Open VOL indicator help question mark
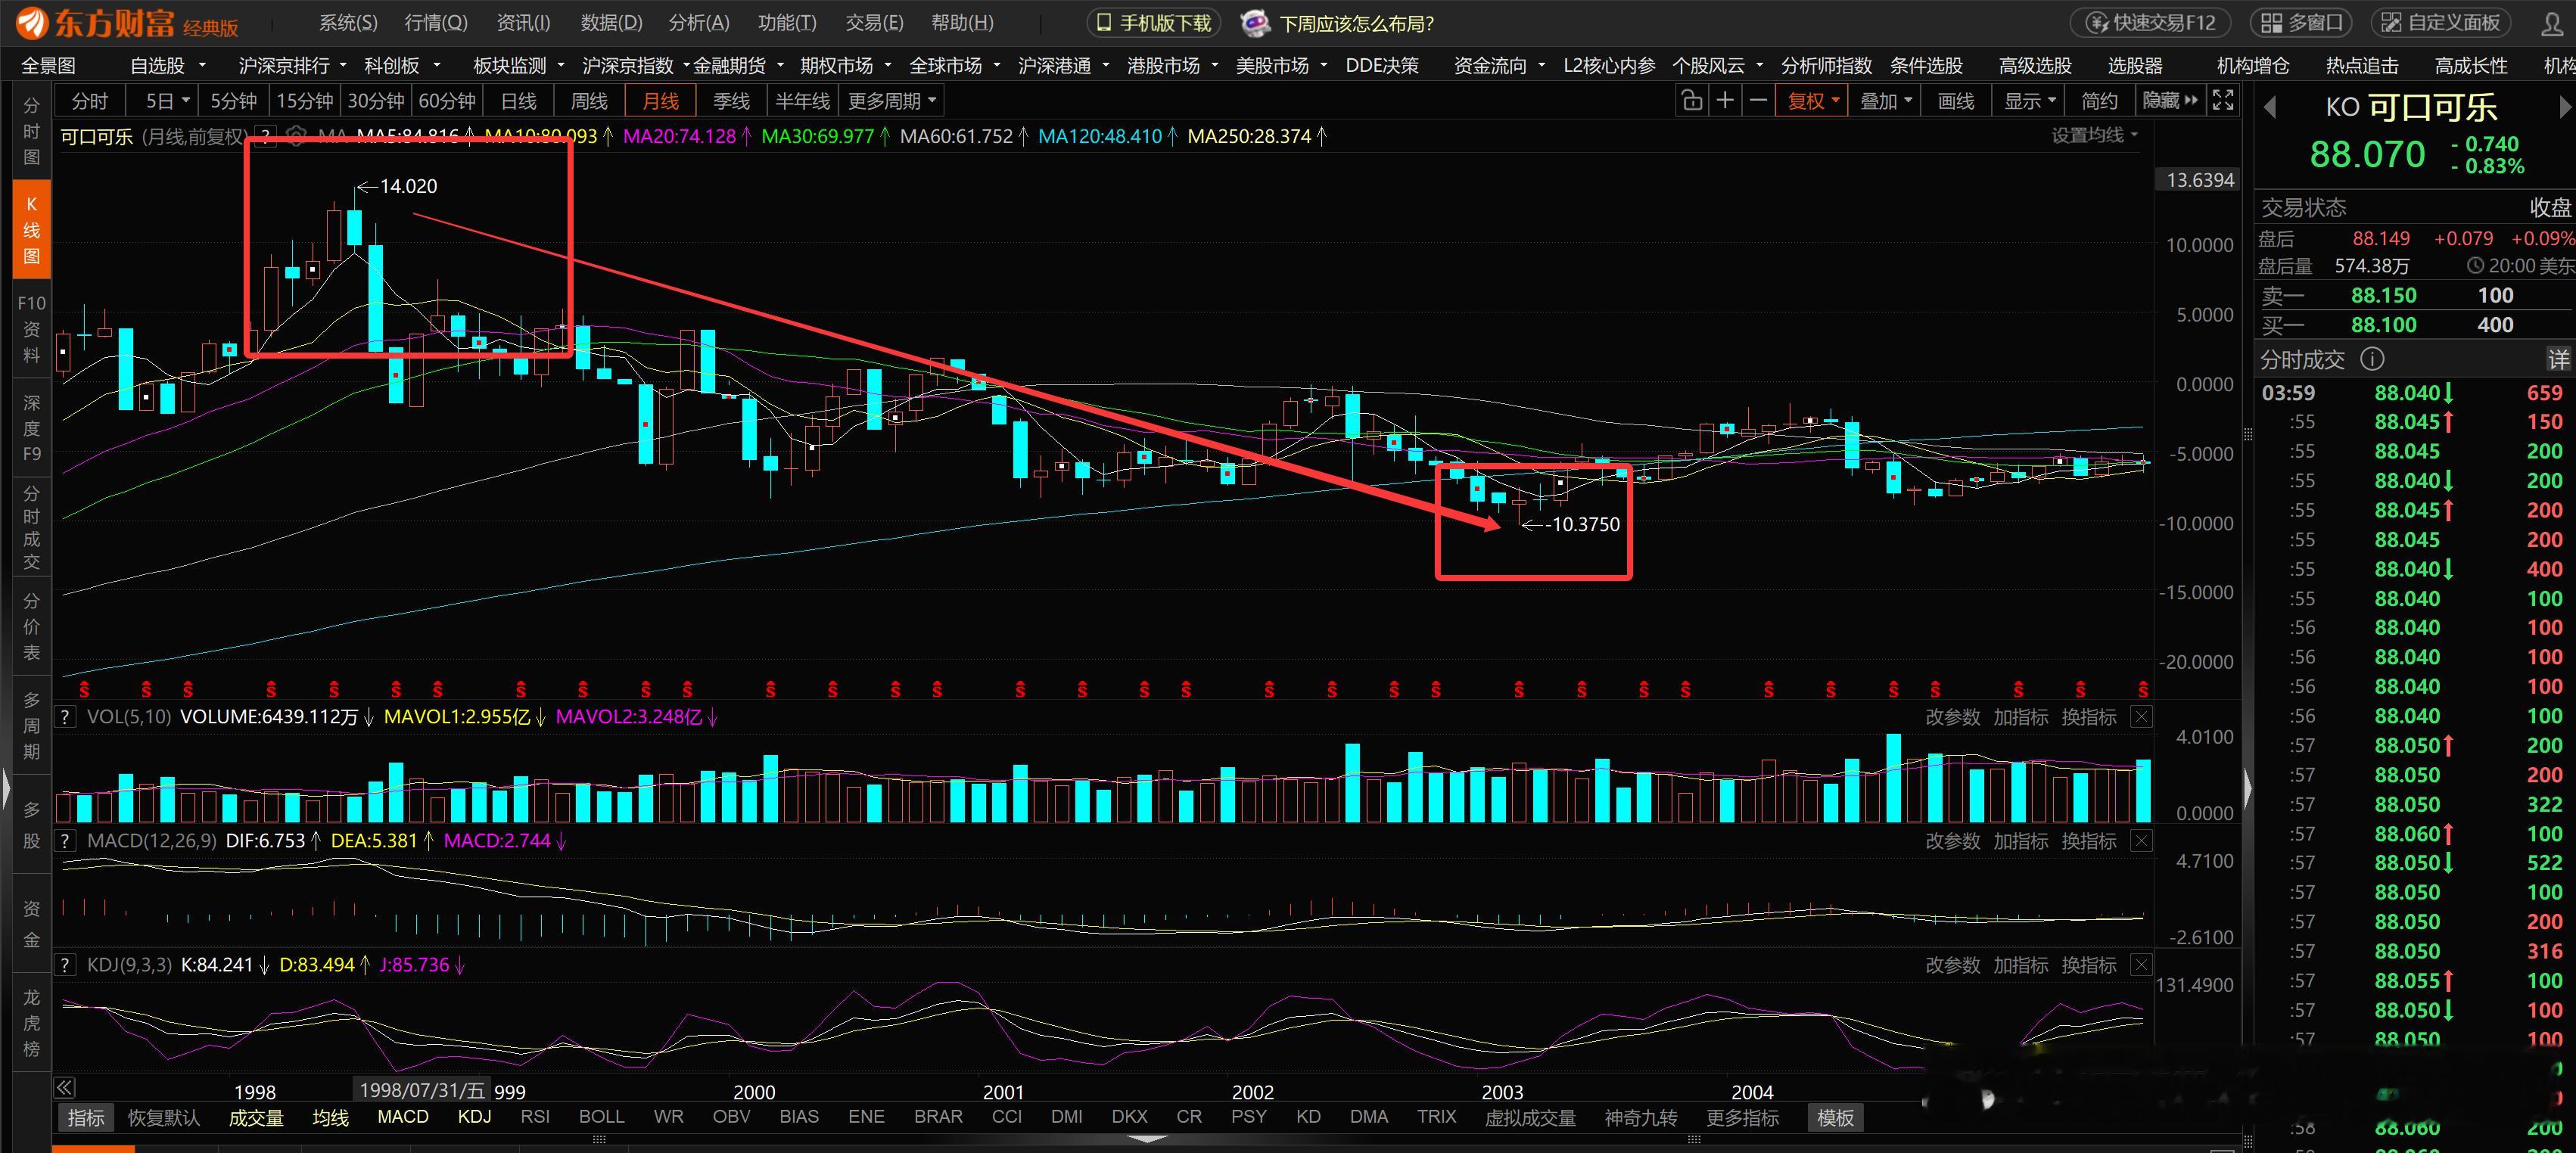The height and width of the screenshot is (1153, 2576). (65, 717)
